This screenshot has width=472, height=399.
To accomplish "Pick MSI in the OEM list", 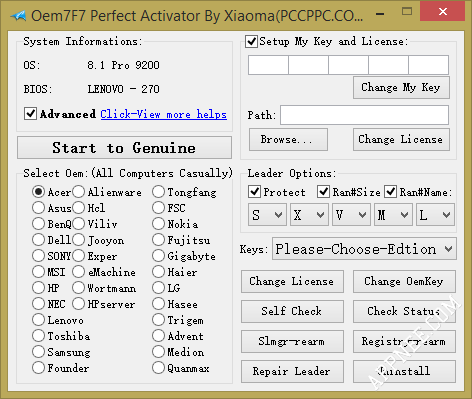I will [38, 272].
